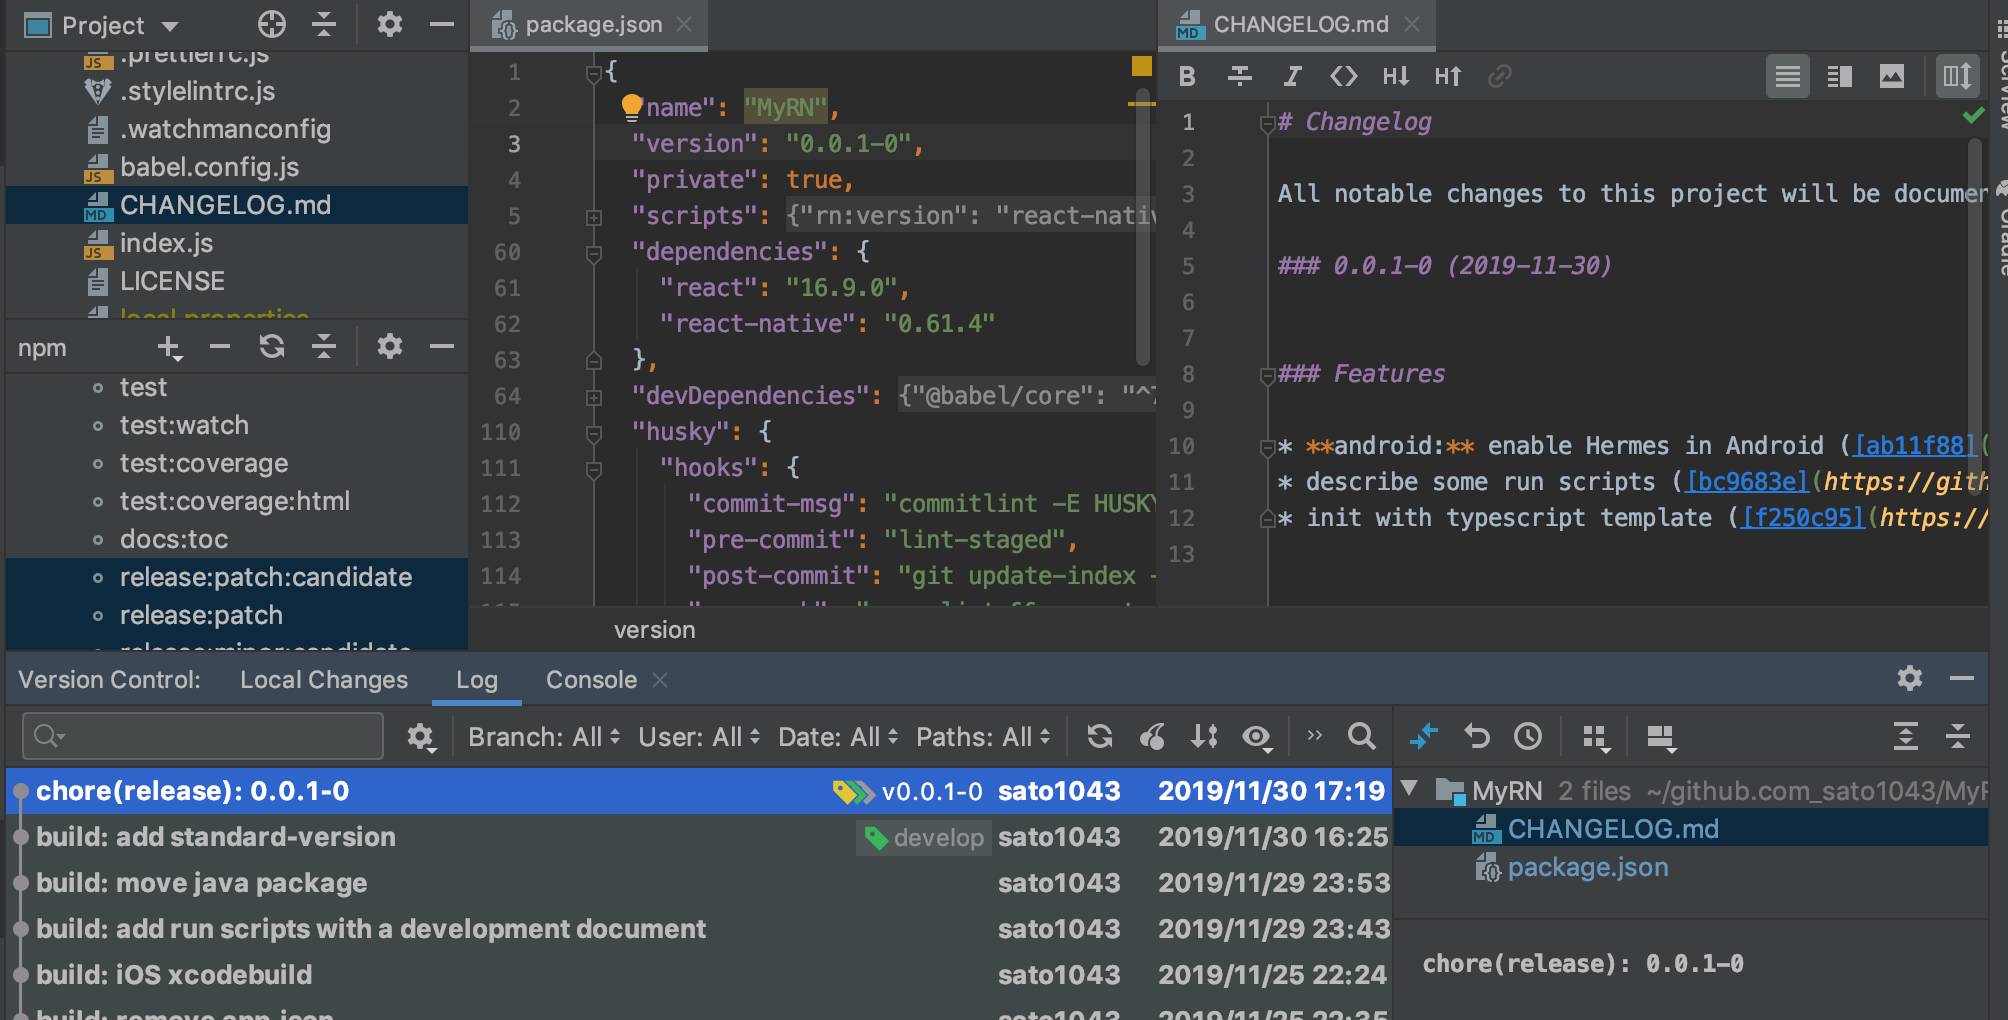Switch to CHANGELOG.md editor tab

pos(1300,24)
